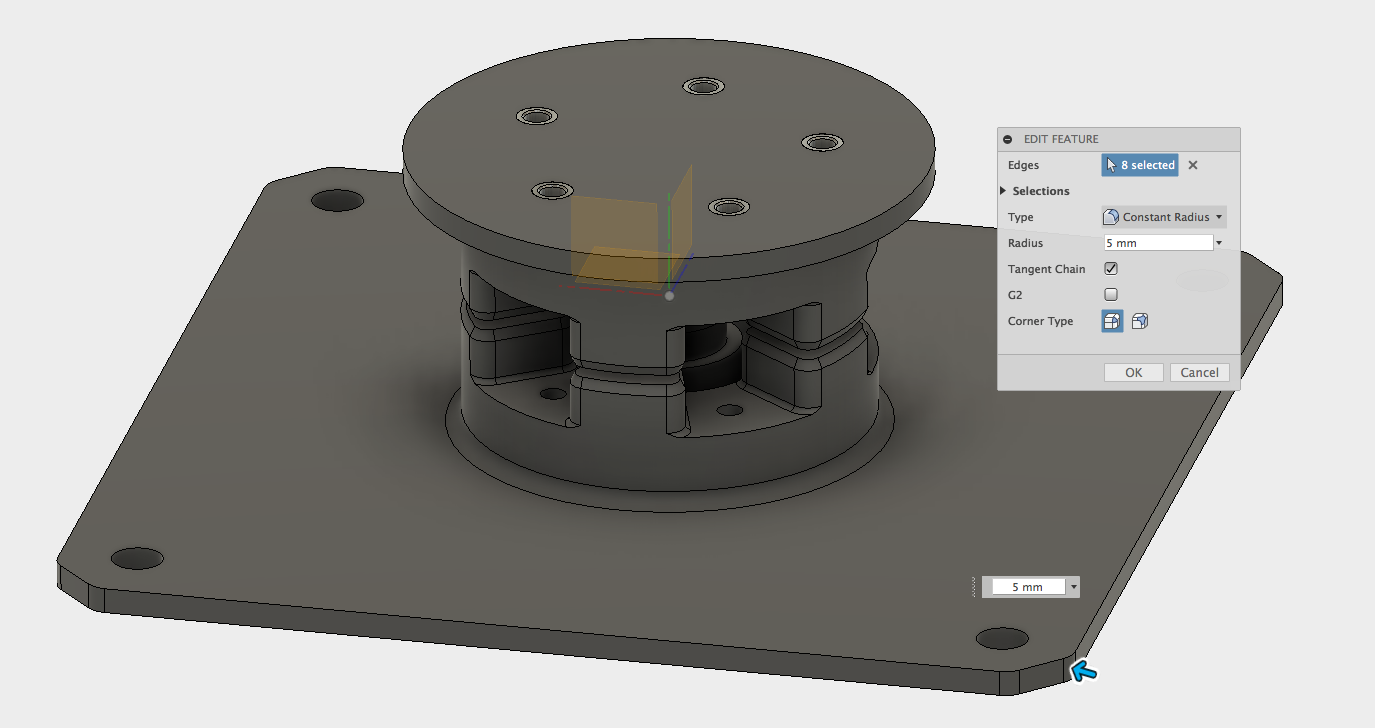
Task: Click the '8 selected' edges selector
Action: coord(1140,165)
